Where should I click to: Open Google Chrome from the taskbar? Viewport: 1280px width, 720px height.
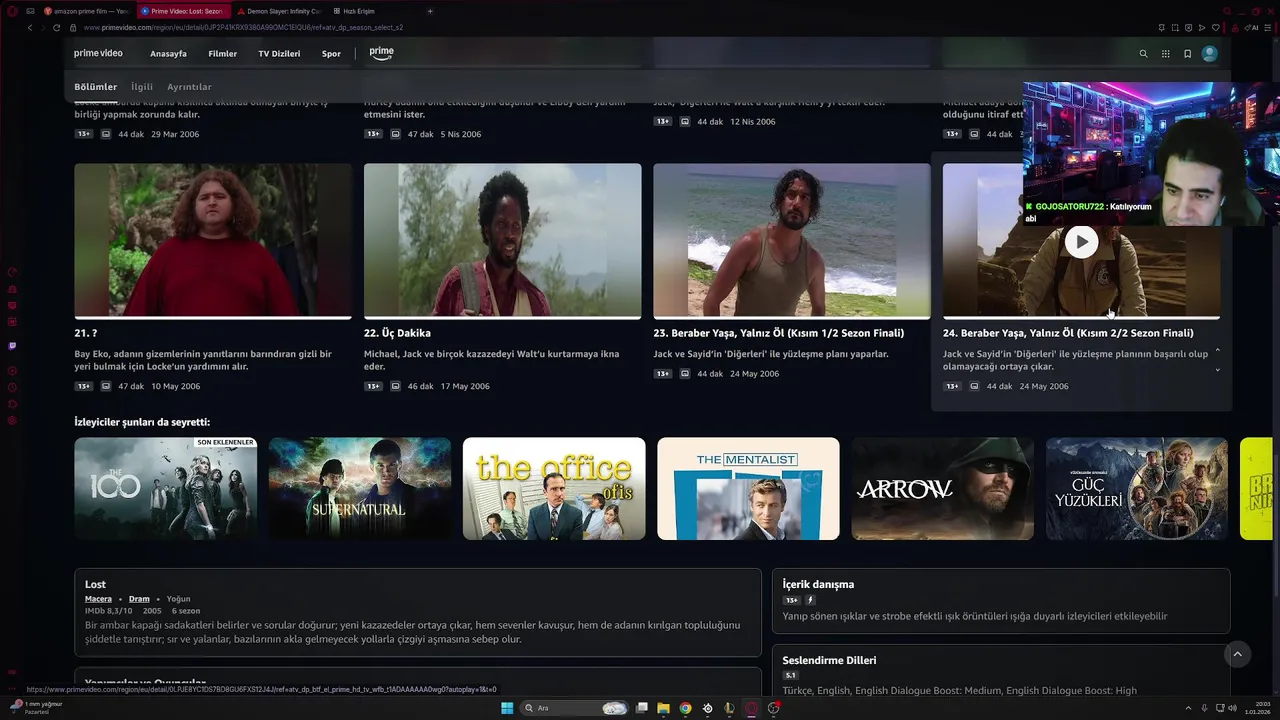[685, 708]
